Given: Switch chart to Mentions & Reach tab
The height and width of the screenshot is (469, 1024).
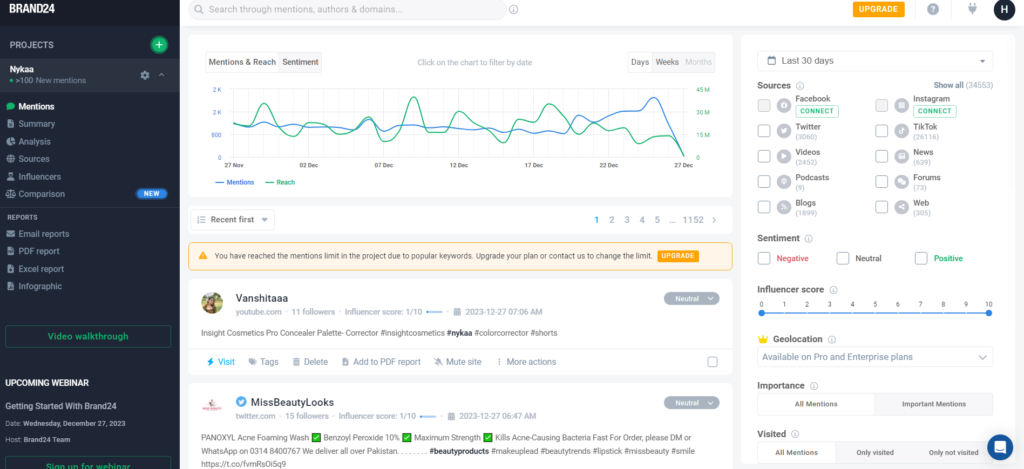Looking at the screenshot, I should point(242,62).
